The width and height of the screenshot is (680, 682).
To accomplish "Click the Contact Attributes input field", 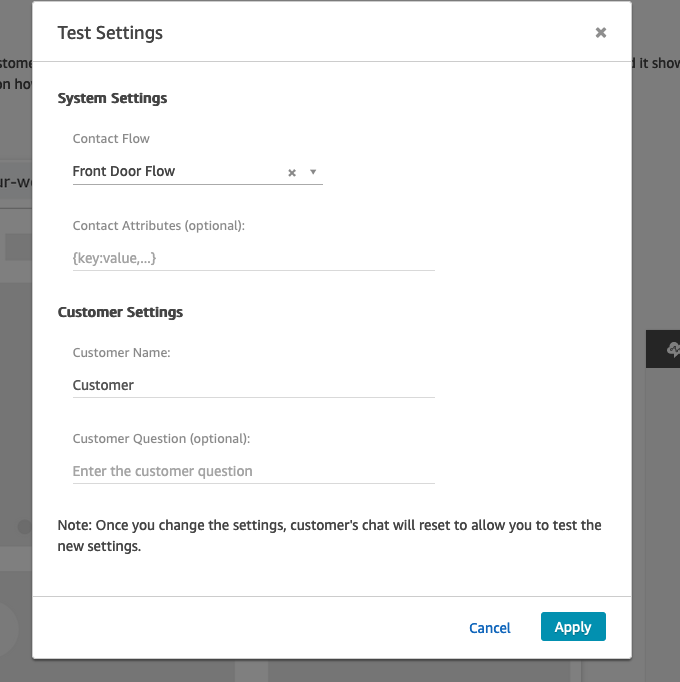I will [253, 258].
